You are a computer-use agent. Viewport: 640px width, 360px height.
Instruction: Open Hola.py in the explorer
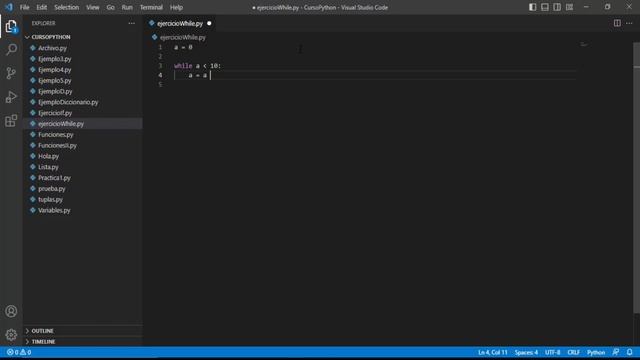[48, 156]
